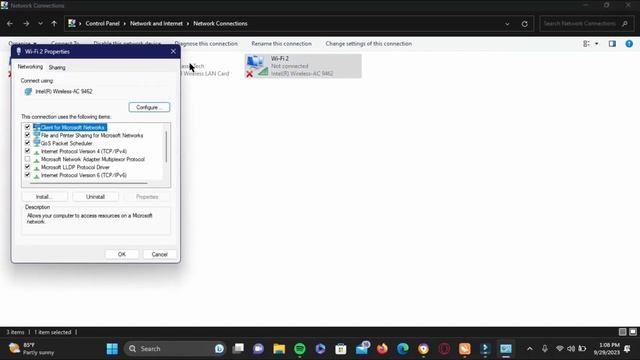Switch to large icons view in status bar

(x=633, y=332)
